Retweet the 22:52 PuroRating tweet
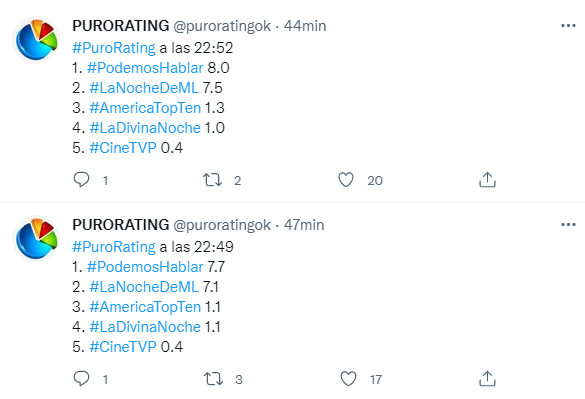585x399 pixels. 212,180
